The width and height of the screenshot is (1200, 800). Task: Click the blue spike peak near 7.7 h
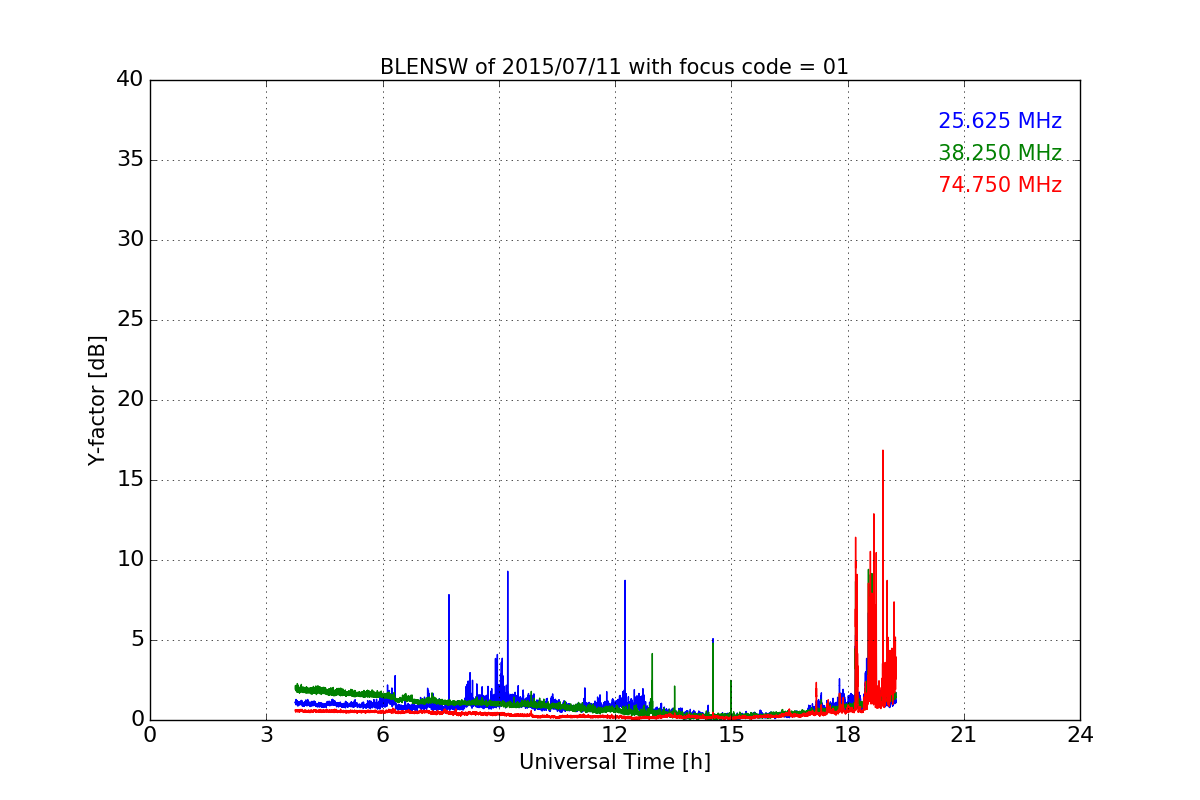[x=449, y=596]
